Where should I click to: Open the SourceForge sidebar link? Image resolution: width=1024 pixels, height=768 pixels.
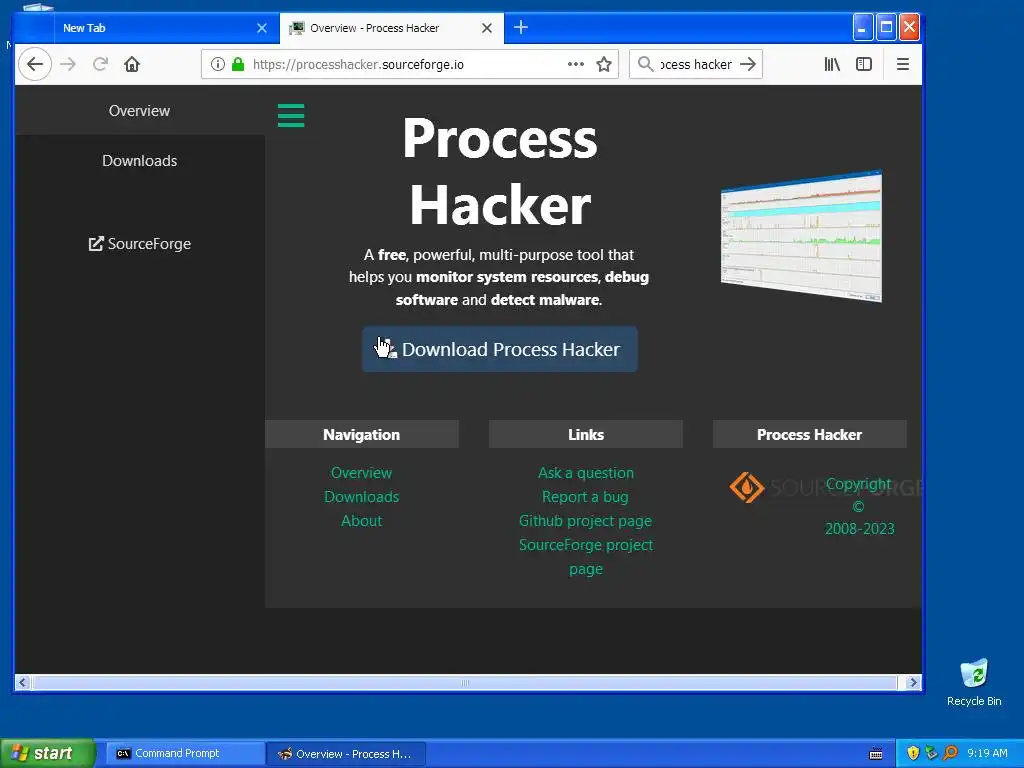tap(139, 244)
